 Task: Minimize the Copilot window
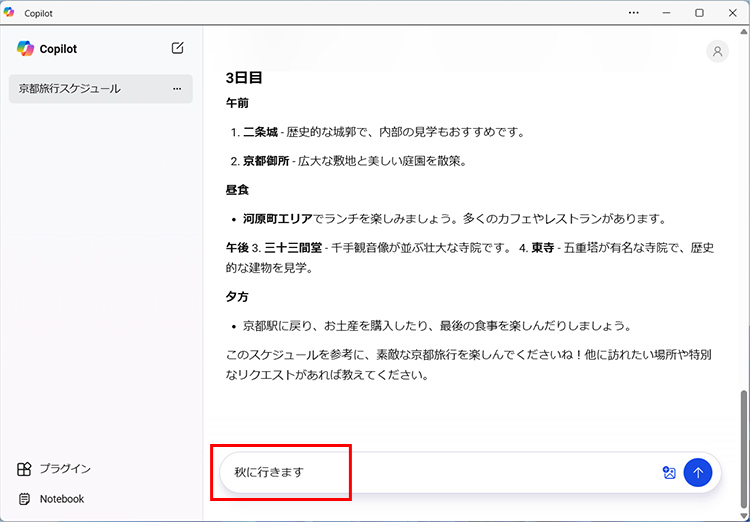coord(666,12)
